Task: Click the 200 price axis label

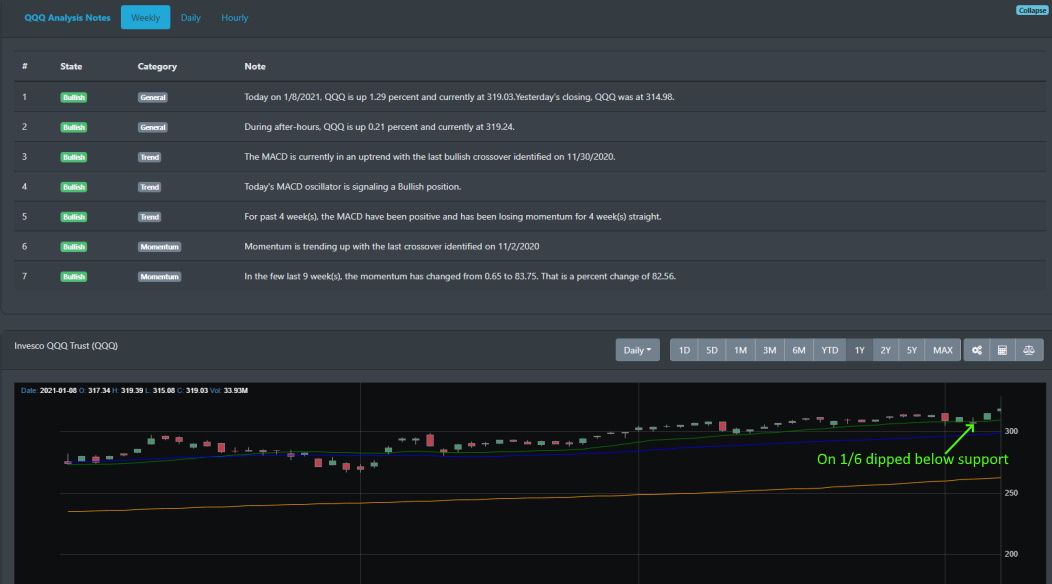Action: tap(1011, 554)
